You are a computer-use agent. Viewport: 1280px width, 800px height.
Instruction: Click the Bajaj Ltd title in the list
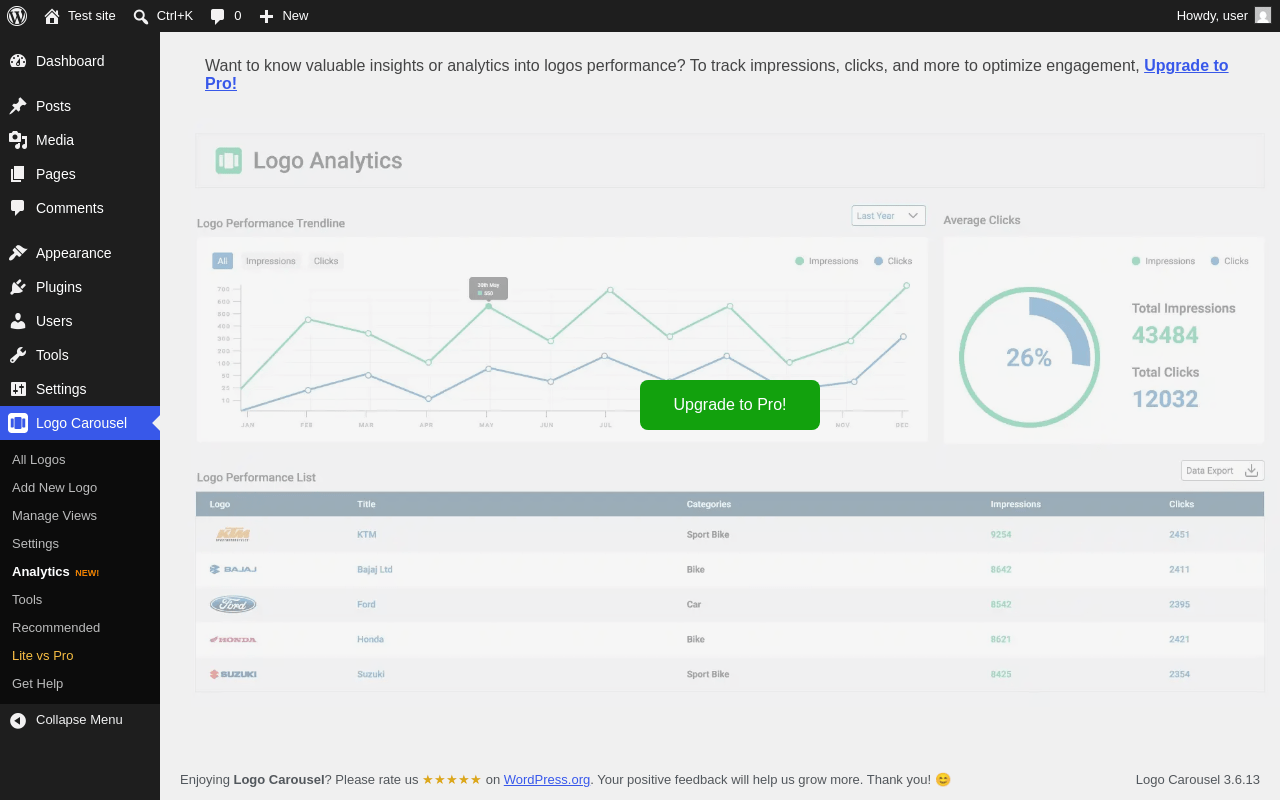(x=375, y=570)
